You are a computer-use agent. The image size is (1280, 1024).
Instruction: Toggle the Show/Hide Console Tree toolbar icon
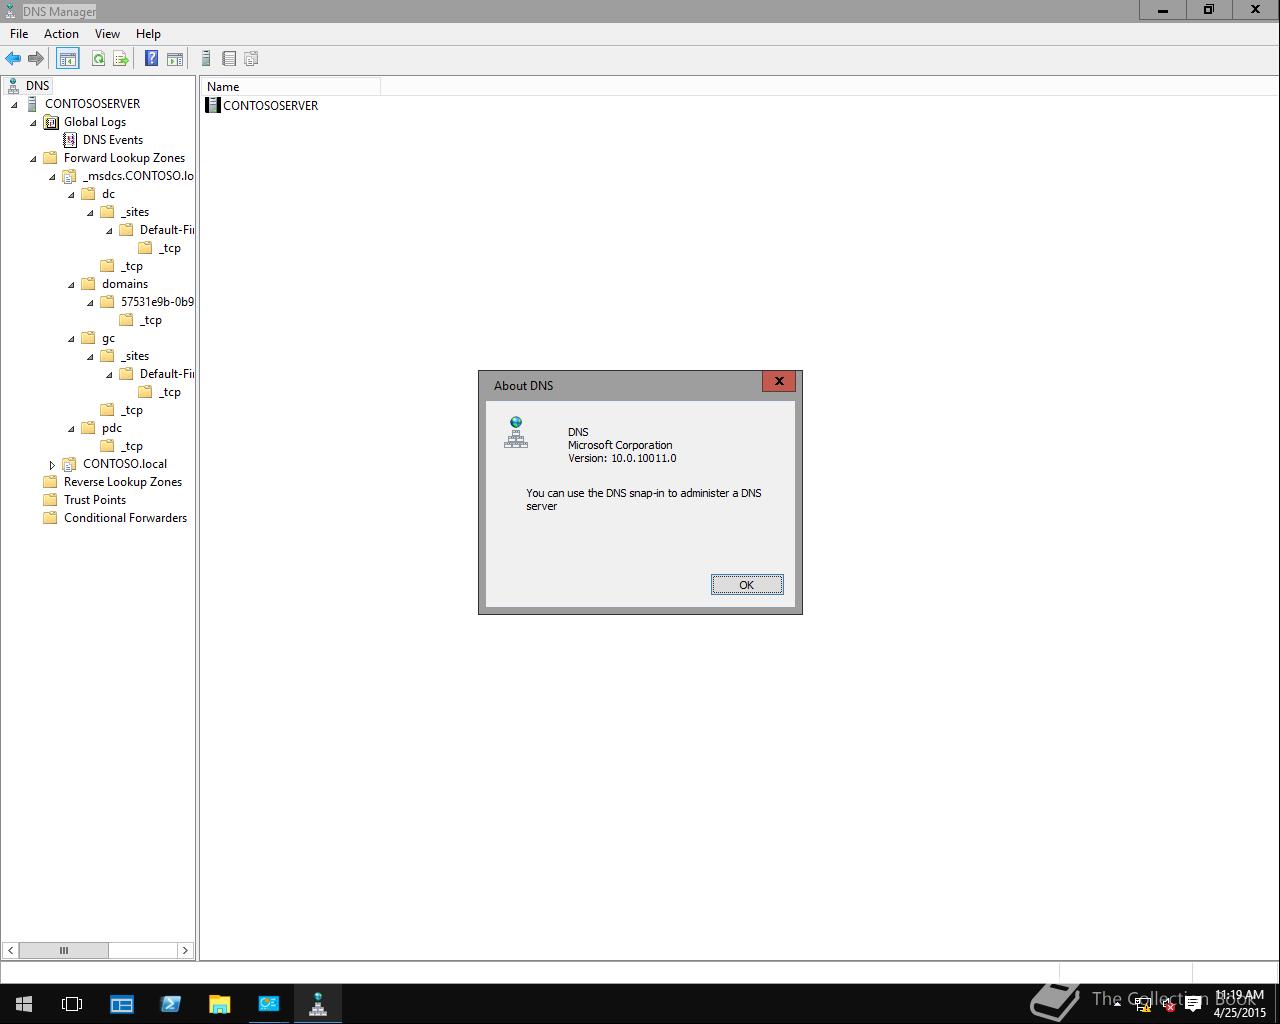[68, 59]
